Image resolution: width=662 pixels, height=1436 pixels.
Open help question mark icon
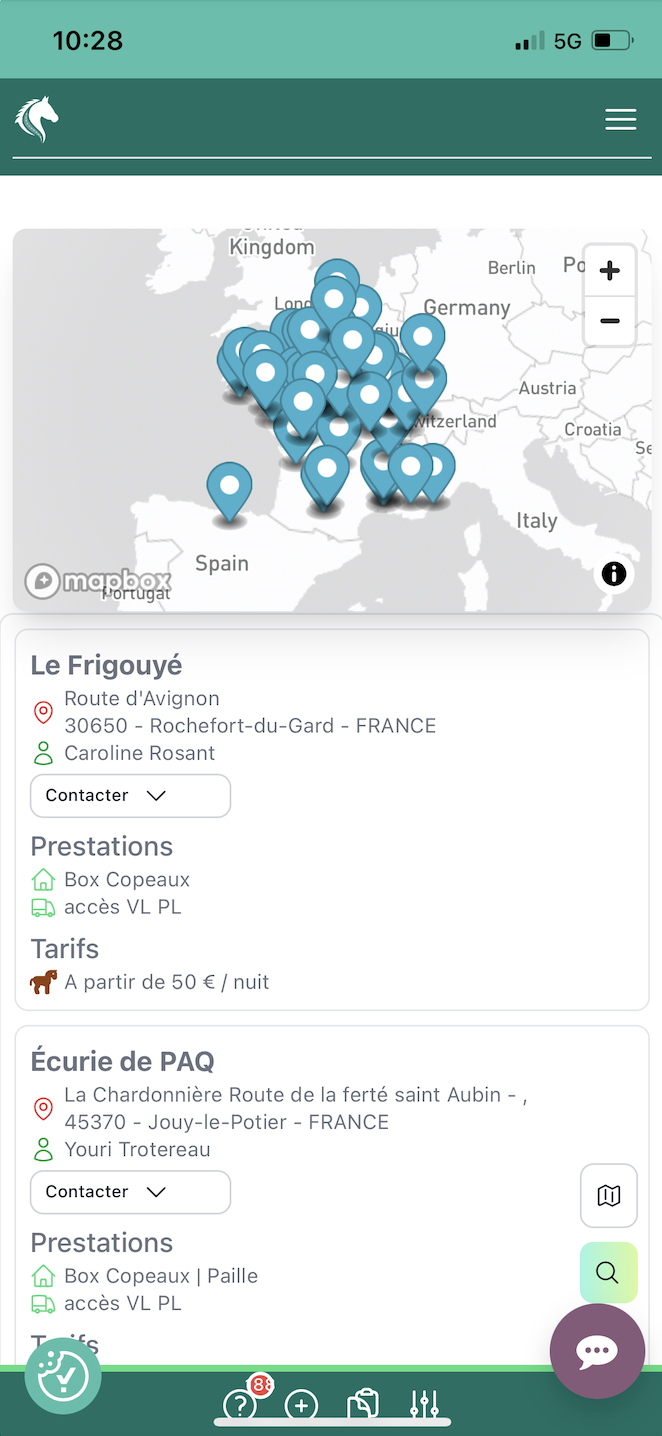tap(240, 1405)
